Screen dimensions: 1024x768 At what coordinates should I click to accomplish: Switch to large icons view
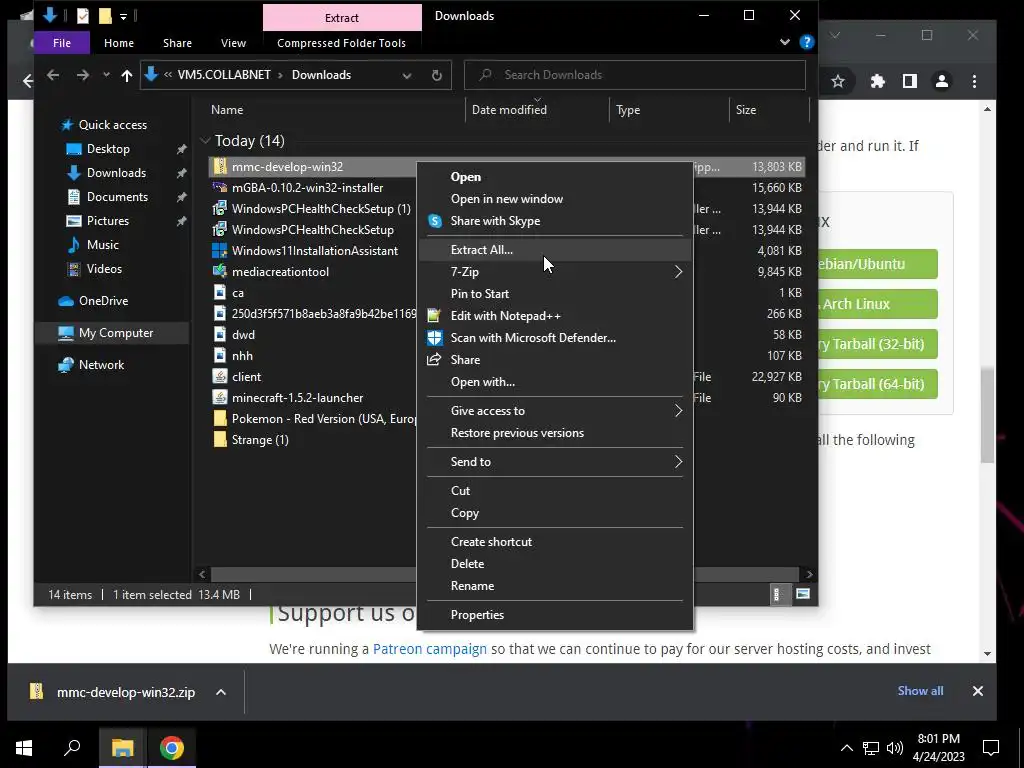coord(803,594)
